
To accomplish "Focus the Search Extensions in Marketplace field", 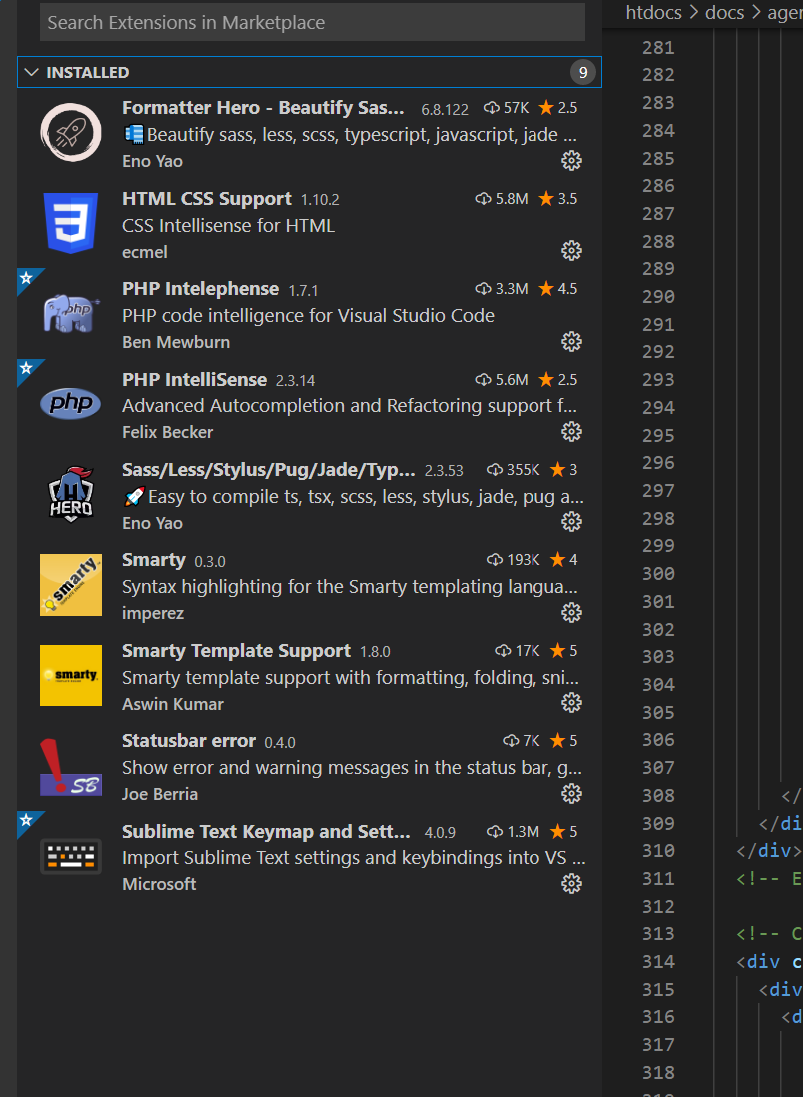I will click(312, 22).
